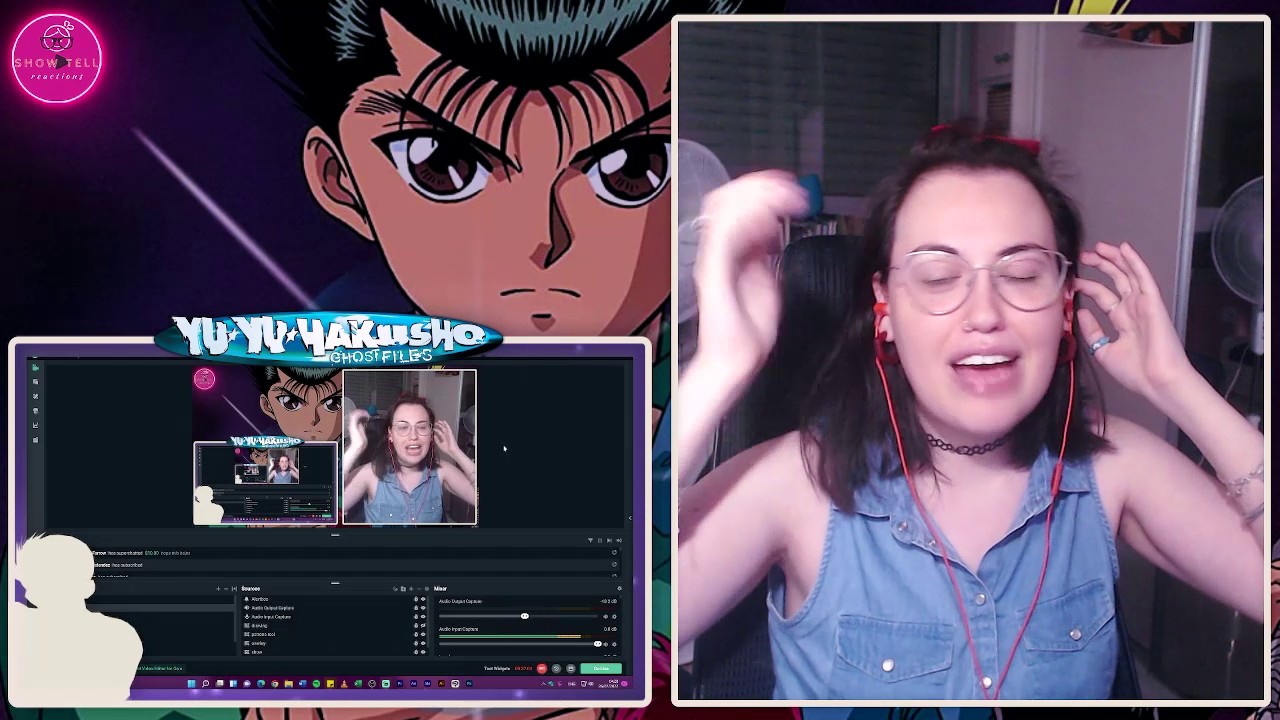This screenshot has width=1280, height=720.
Task: Click the red recording indicator button
Action: click(x=542, y=668)
